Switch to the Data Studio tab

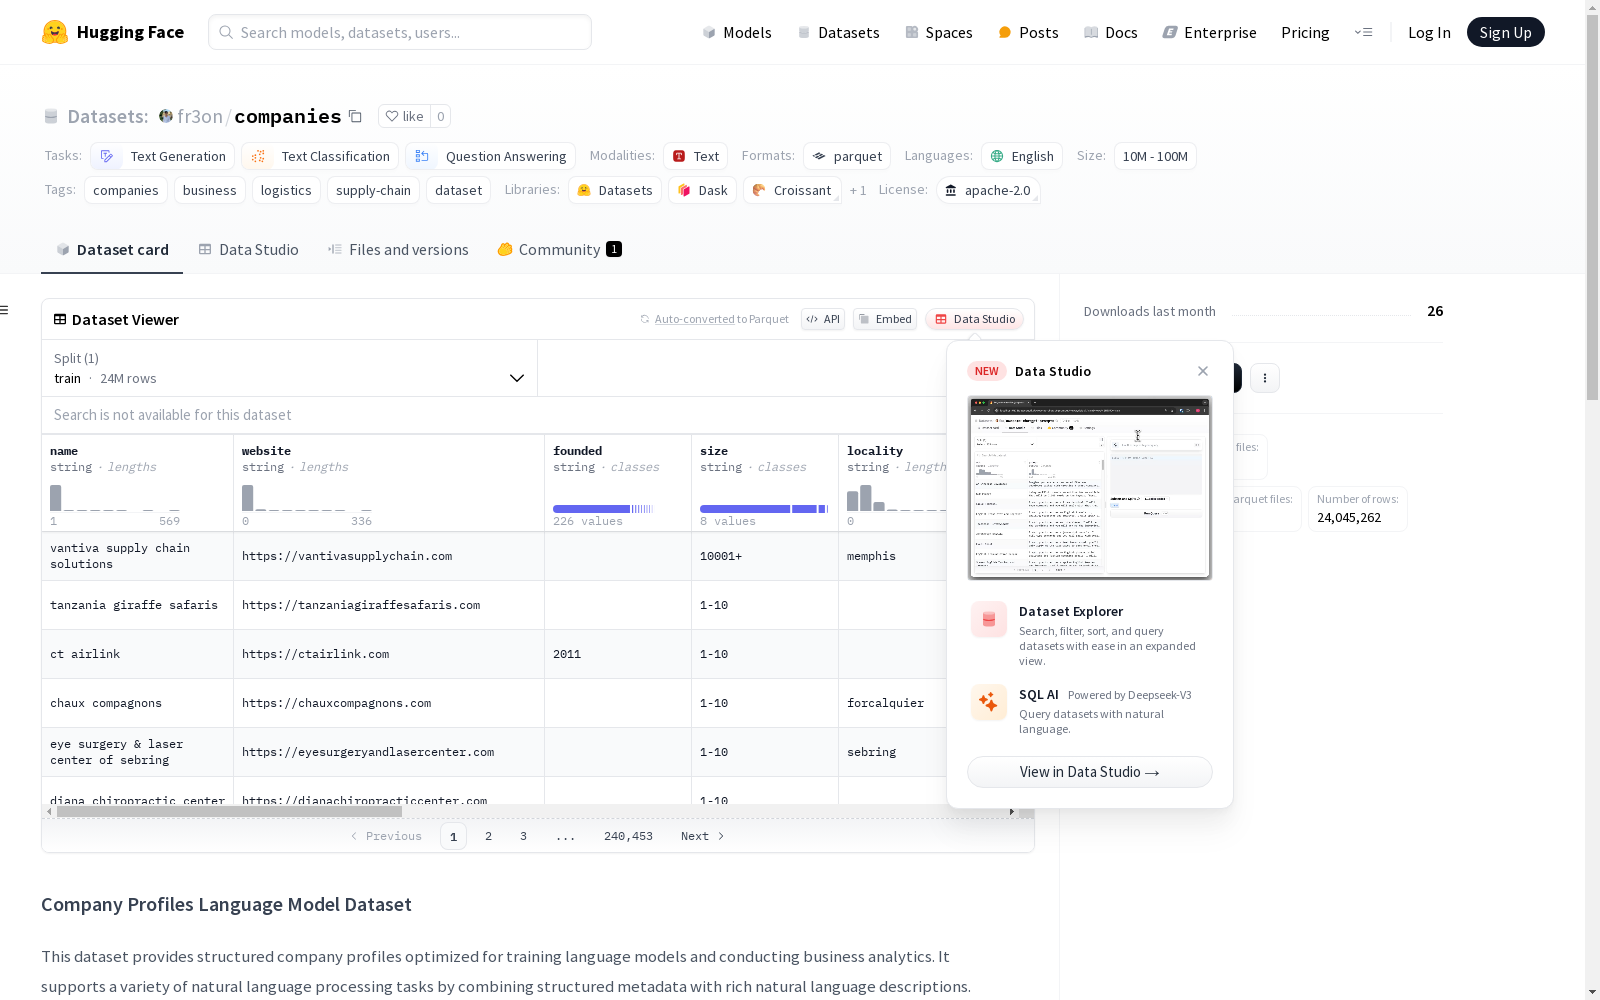249,249
